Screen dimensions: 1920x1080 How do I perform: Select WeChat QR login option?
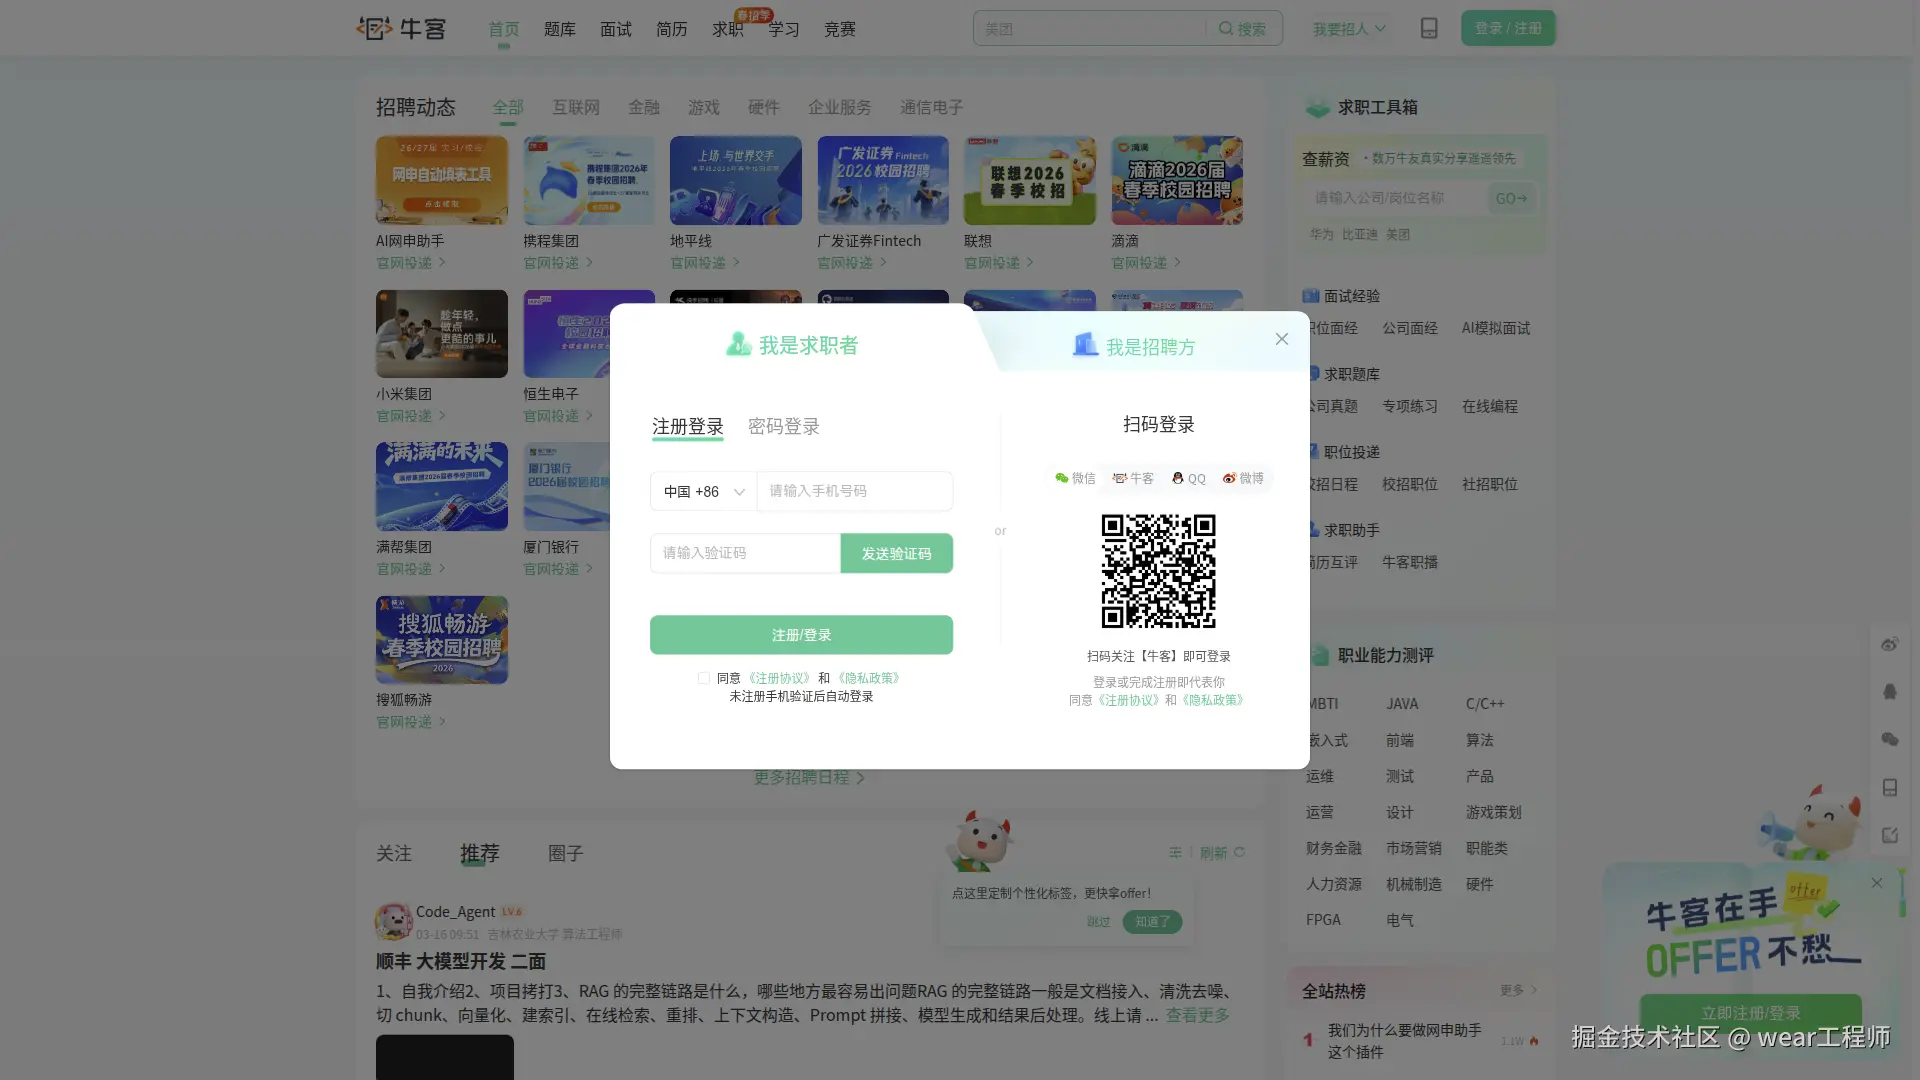coord(1075,479)
